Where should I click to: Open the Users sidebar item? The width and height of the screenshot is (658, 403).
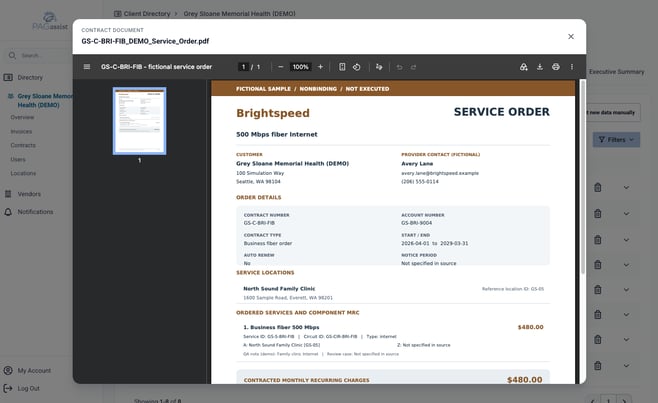pyautogui.click(x=18, y=160)
